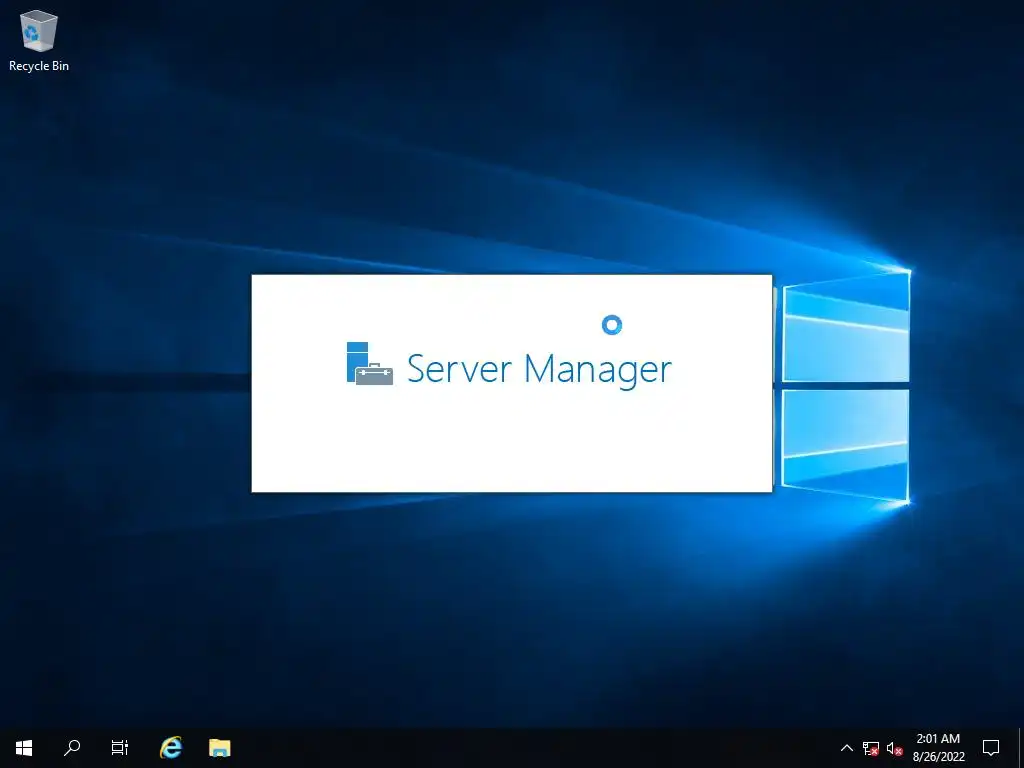Show hidden system tray icons
Image resolution: width=1024 pixels, height=768 pixels.
(x=846, y=748)
